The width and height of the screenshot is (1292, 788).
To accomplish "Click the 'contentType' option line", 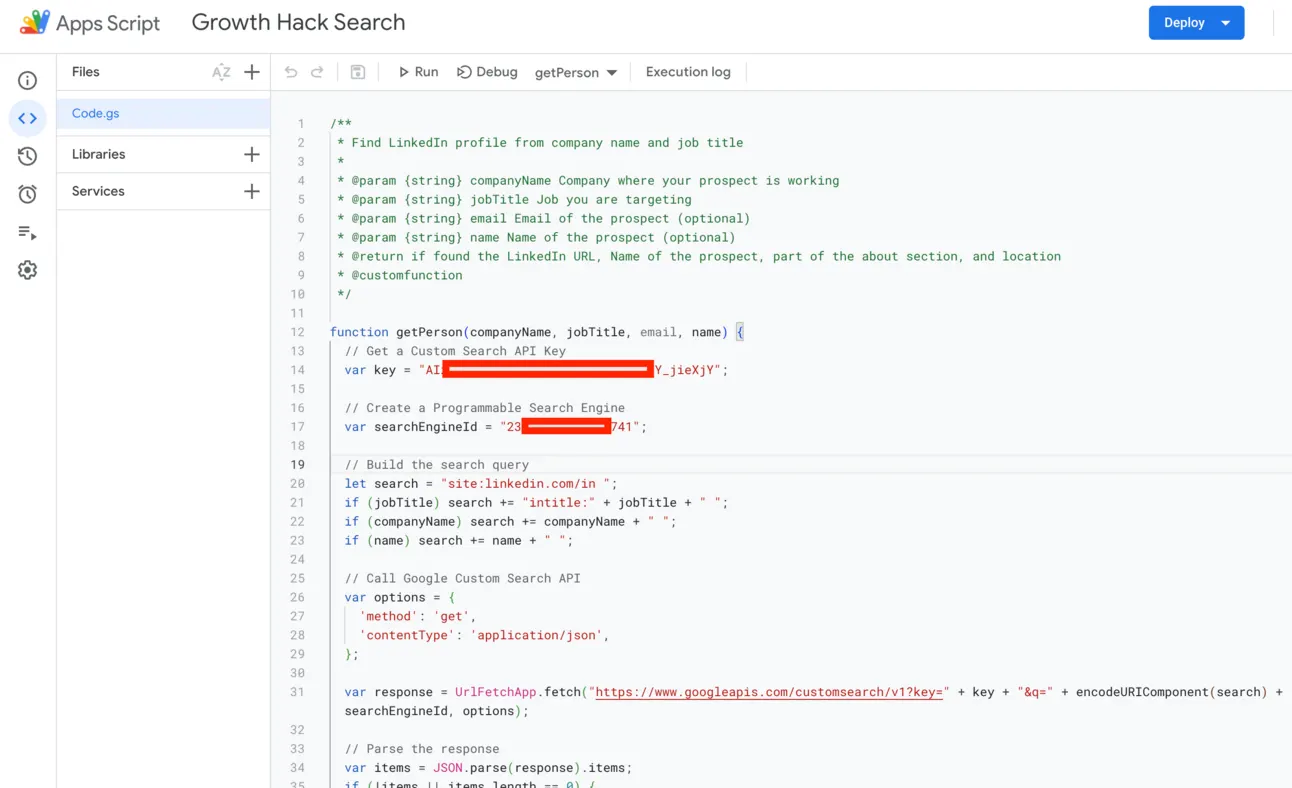I will (484, 635).
